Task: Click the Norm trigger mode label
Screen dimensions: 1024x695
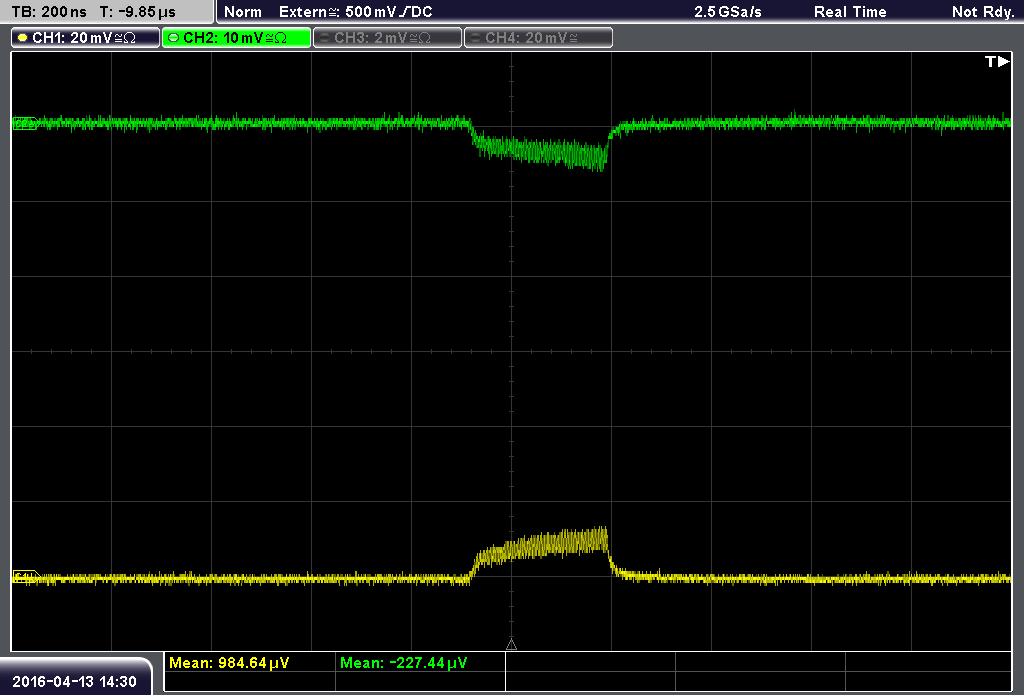Action: 242,12
